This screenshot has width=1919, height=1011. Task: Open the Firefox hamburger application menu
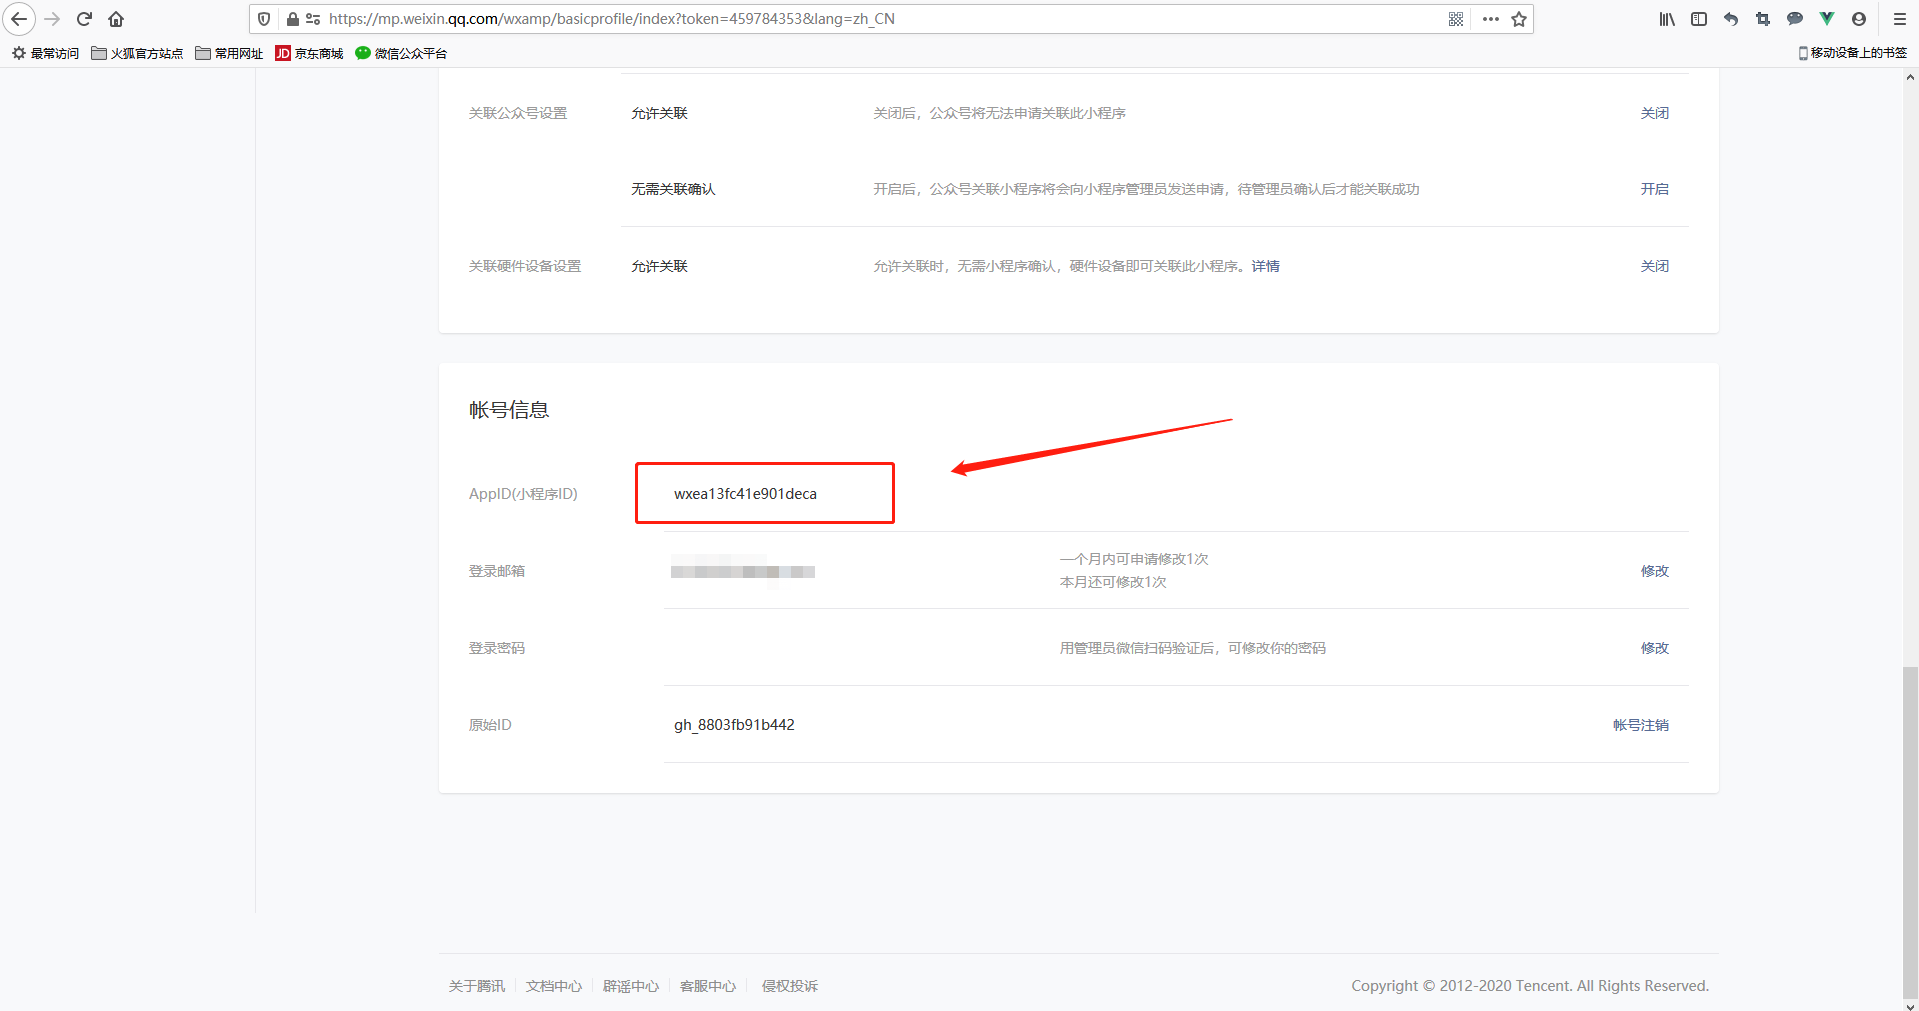[1900, 19]
